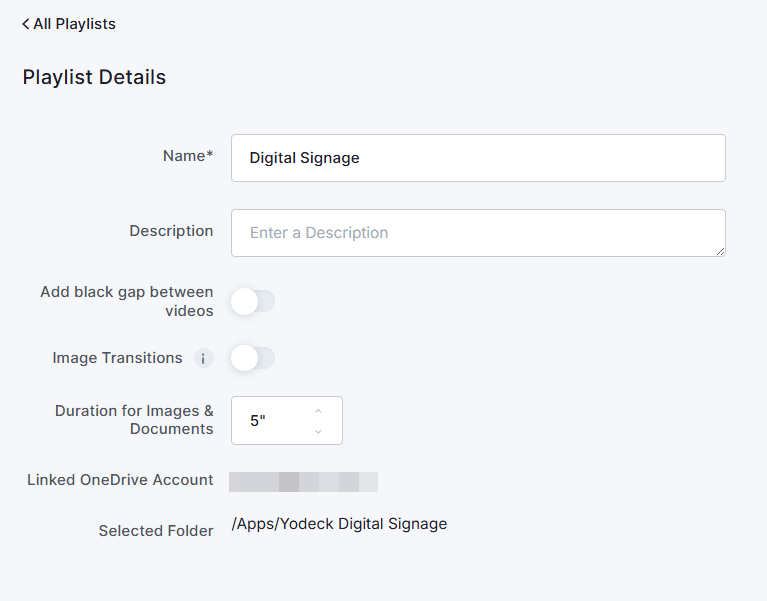This screenshot has width=767, height=601.
Task: Enable the Image Transitions switch
Action: (253, 358)
